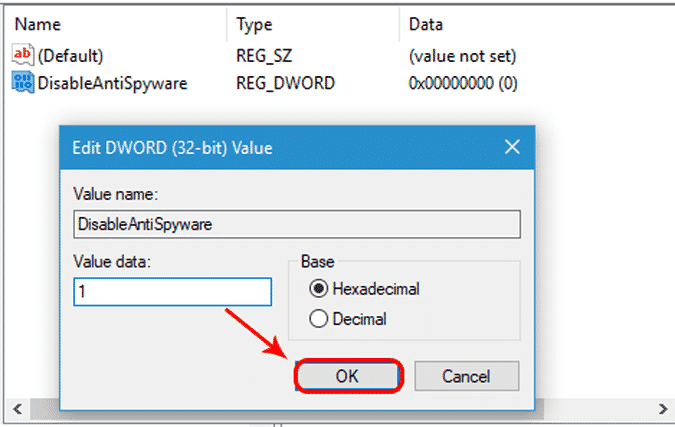Select the (Default) string value icon

click(x=22, y=55)
